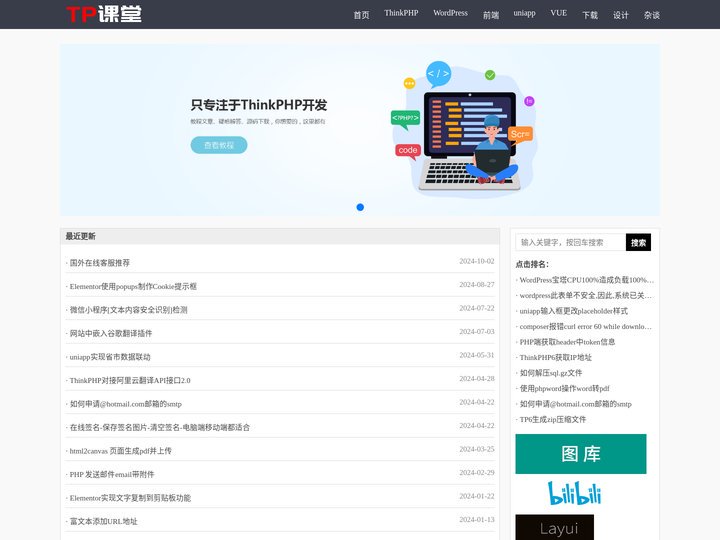Click the 查看教程 banner button

coord(219,145)
